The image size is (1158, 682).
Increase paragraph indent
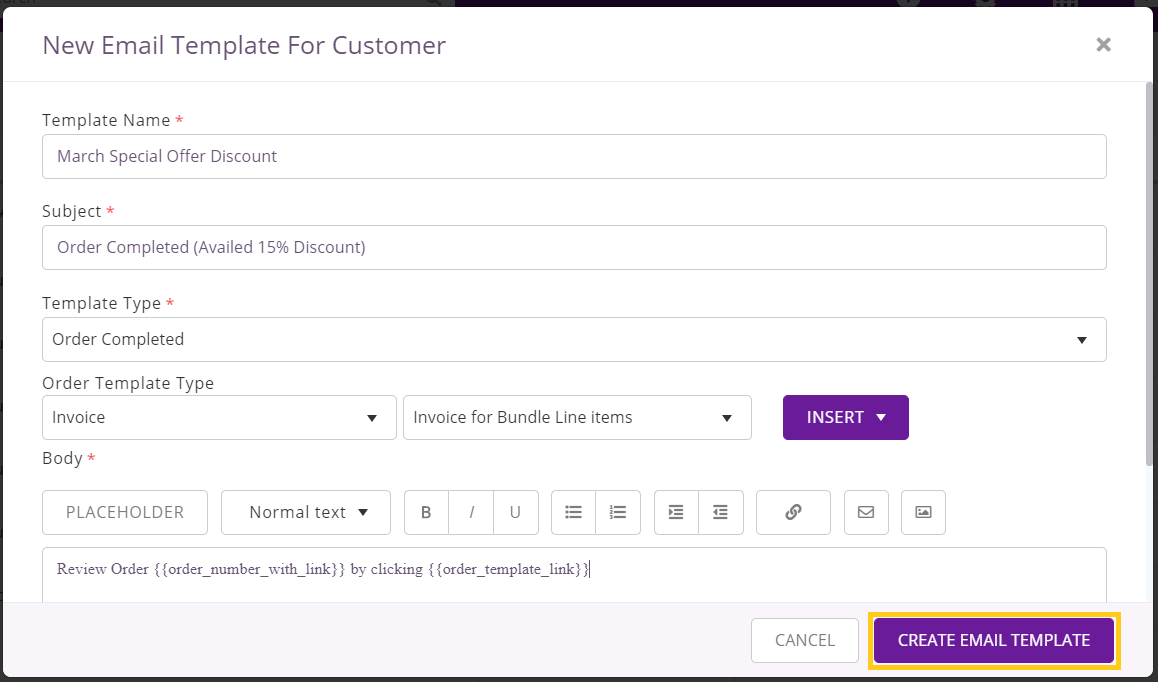pos(676,512)
